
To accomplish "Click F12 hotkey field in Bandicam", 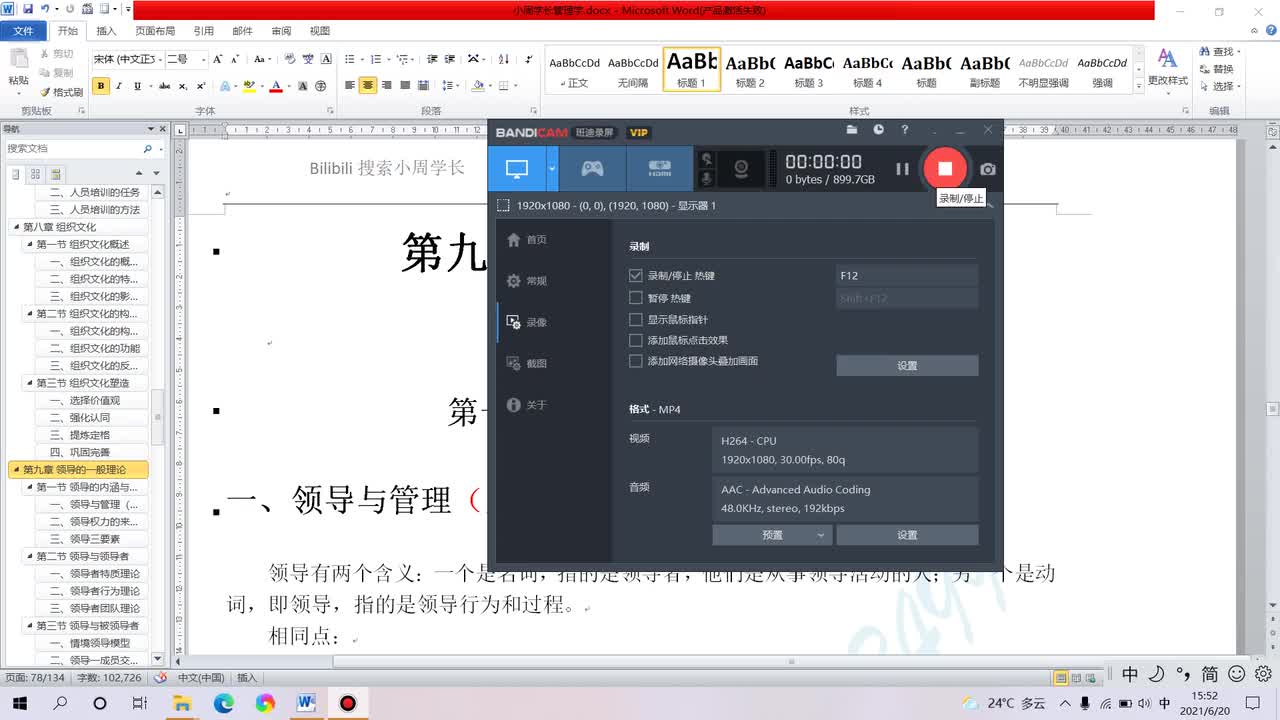I will (x=907, y=275).
